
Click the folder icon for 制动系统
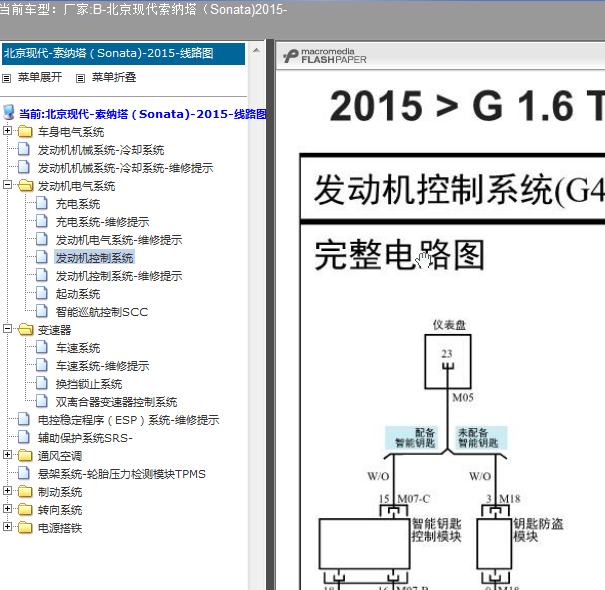point(25,492)
